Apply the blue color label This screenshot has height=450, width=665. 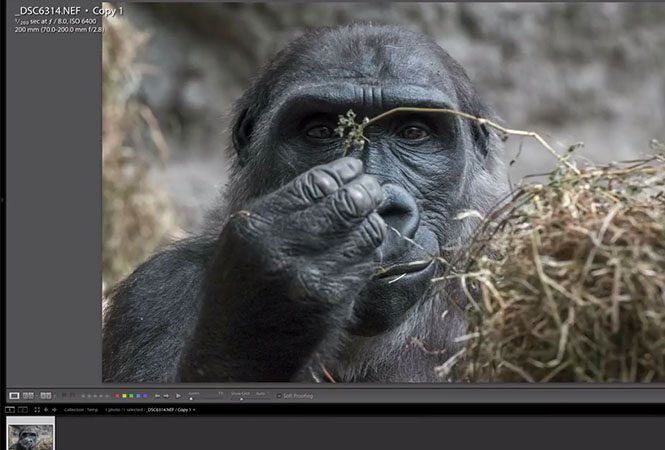[x=138, y=396]
